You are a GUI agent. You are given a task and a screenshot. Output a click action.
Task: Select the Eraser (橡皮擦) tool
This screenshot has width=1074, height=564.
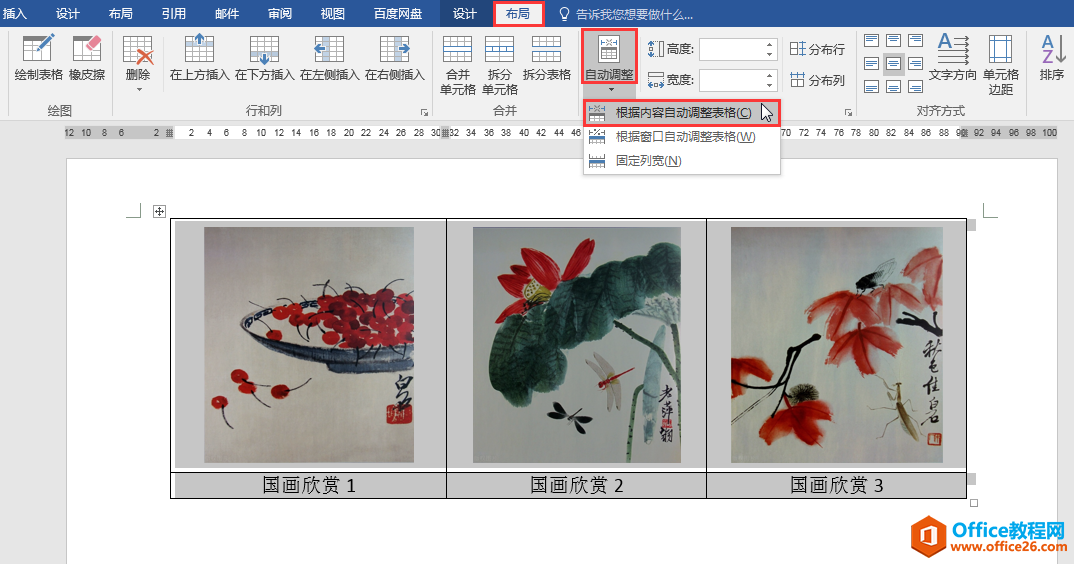tap(87, 58)
